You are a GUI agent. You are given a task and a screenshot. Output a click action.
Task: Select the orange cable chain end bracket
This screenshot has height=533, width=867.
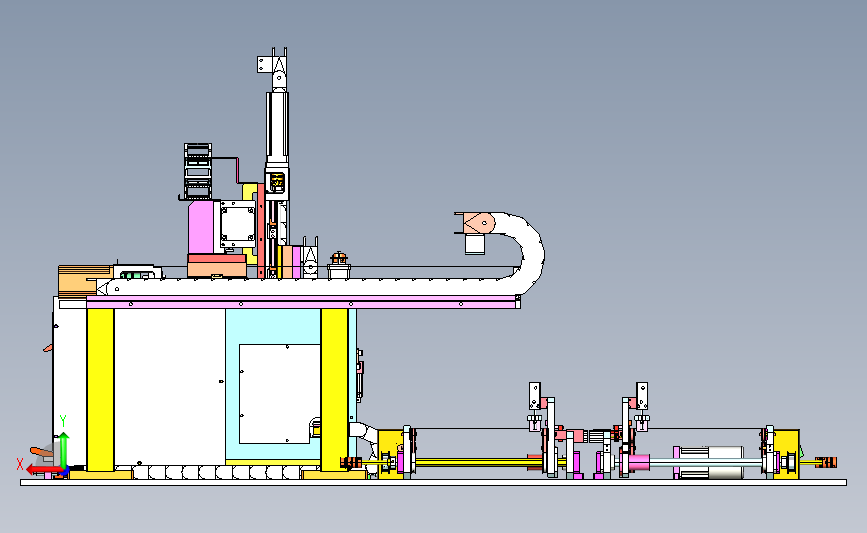point(477,223)
